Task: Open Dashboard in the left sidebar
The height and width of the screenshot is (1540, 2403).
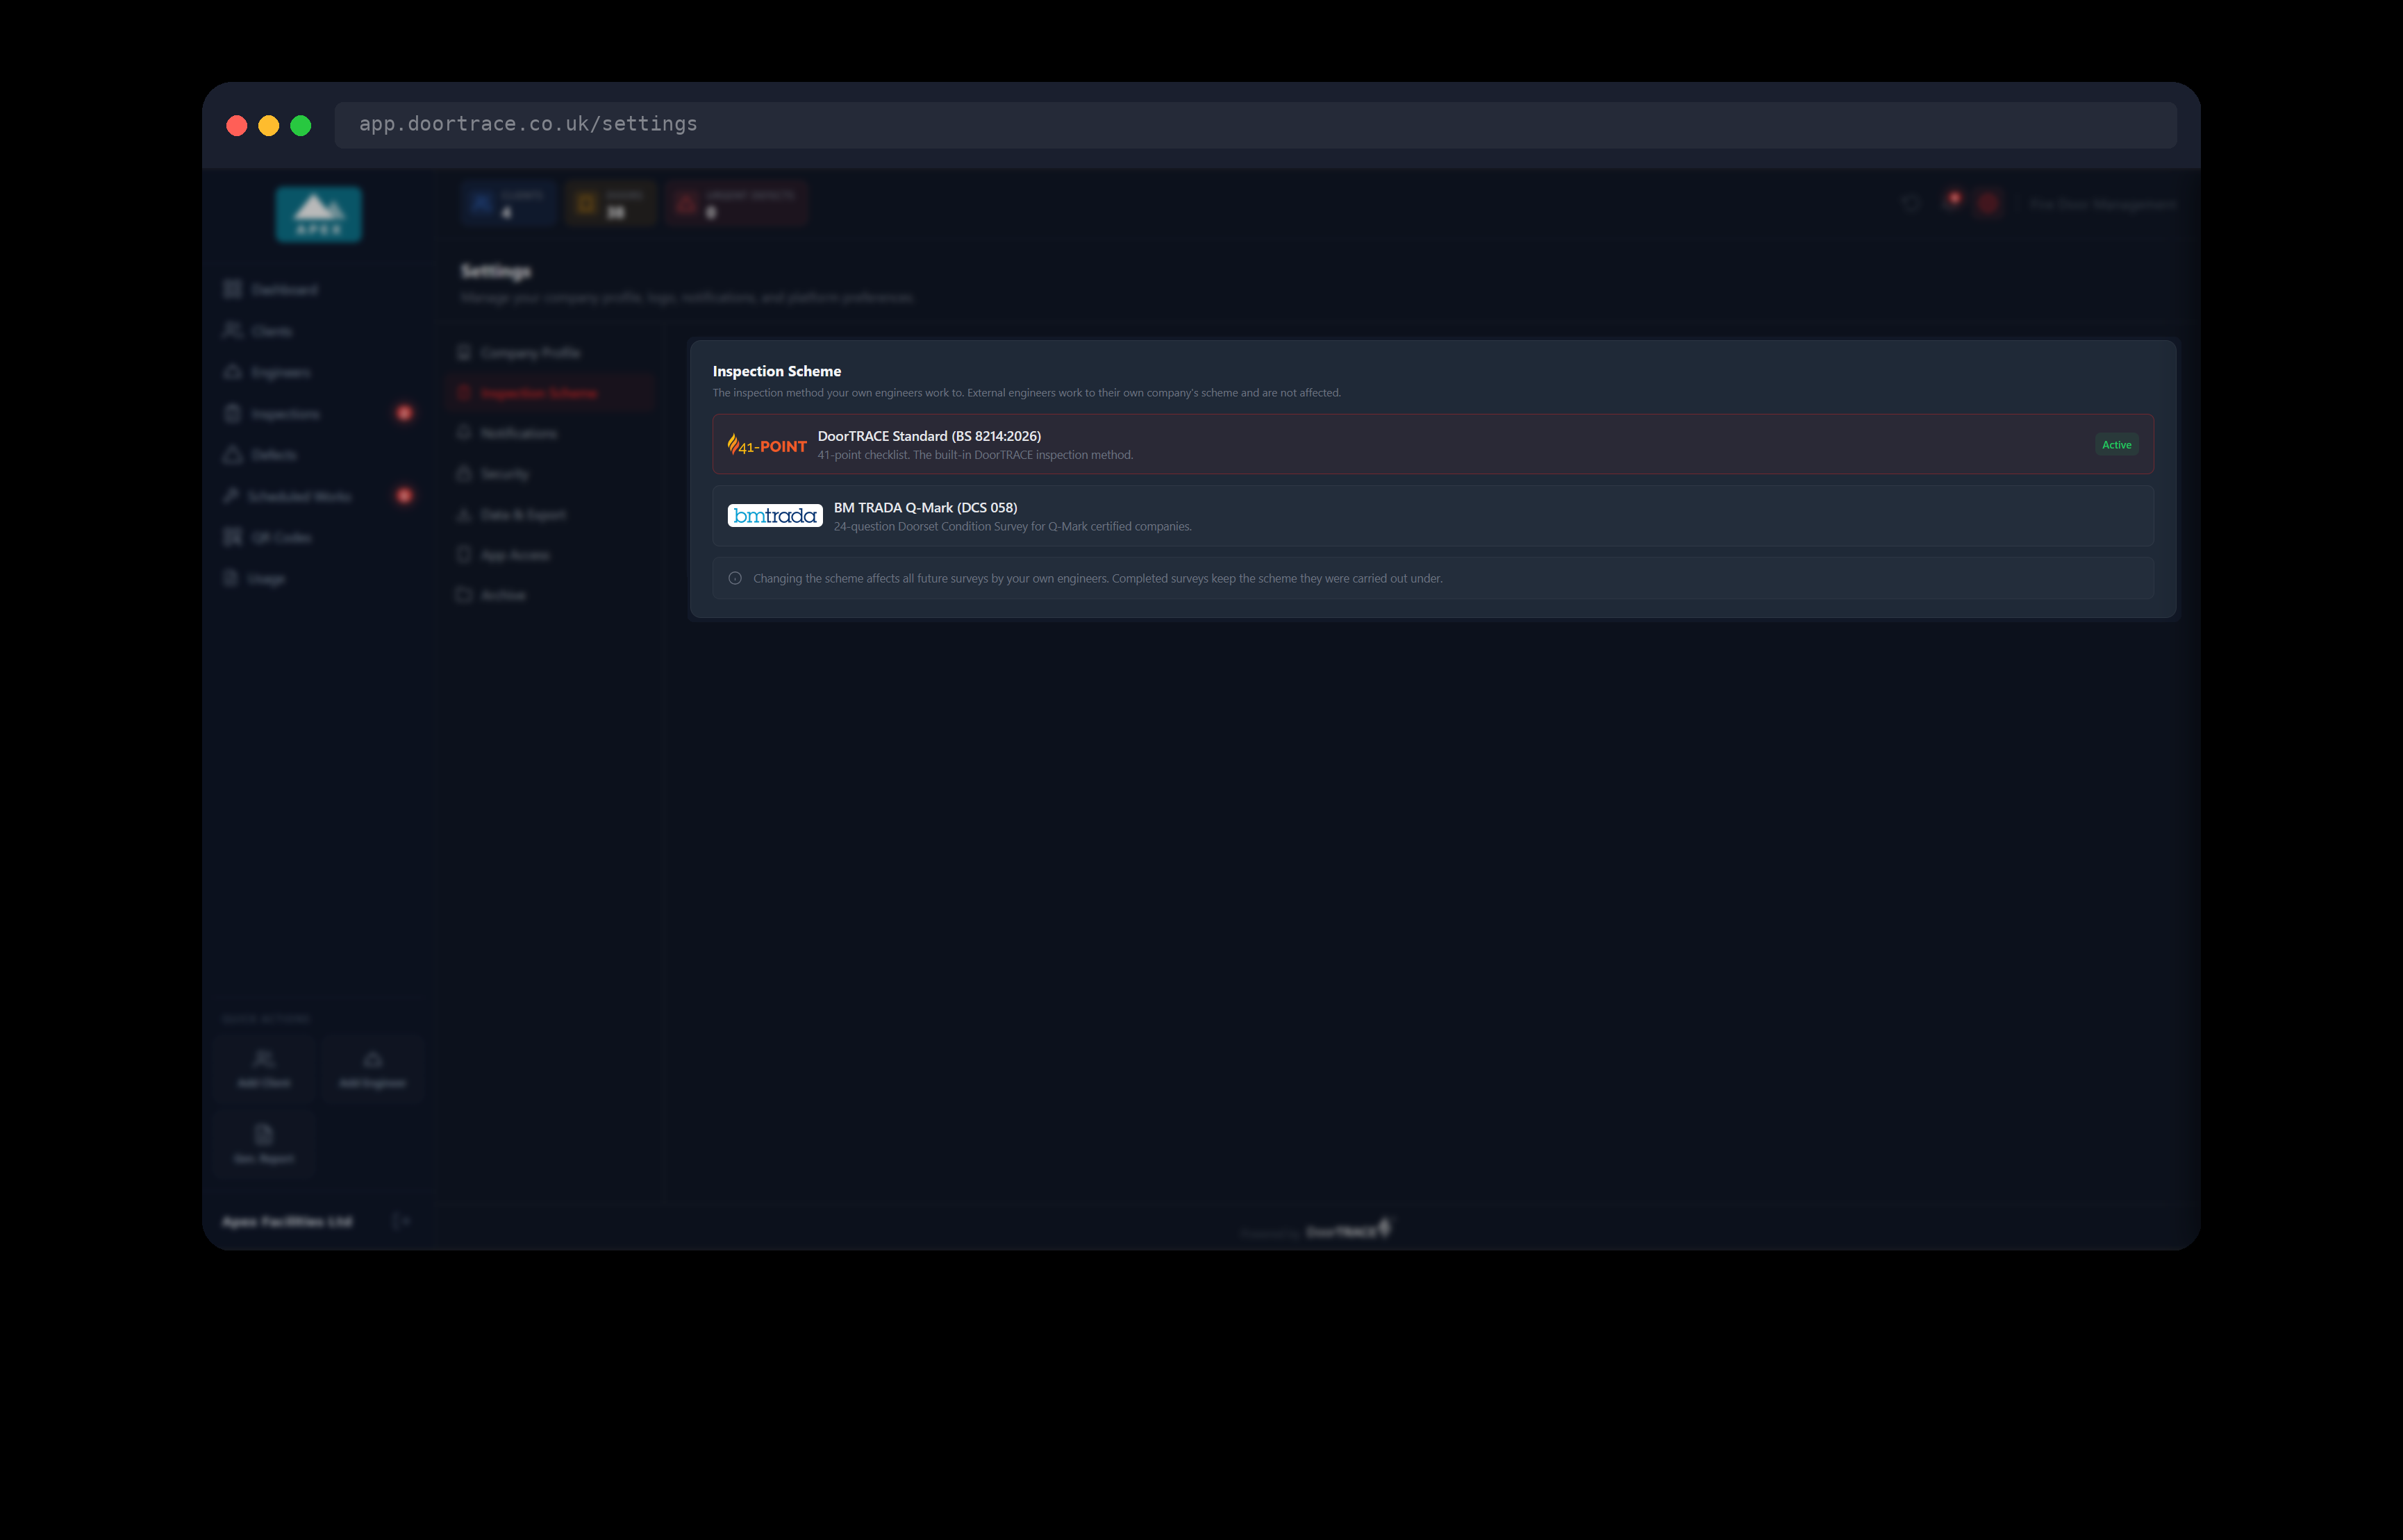Action: tap(318, 290)
